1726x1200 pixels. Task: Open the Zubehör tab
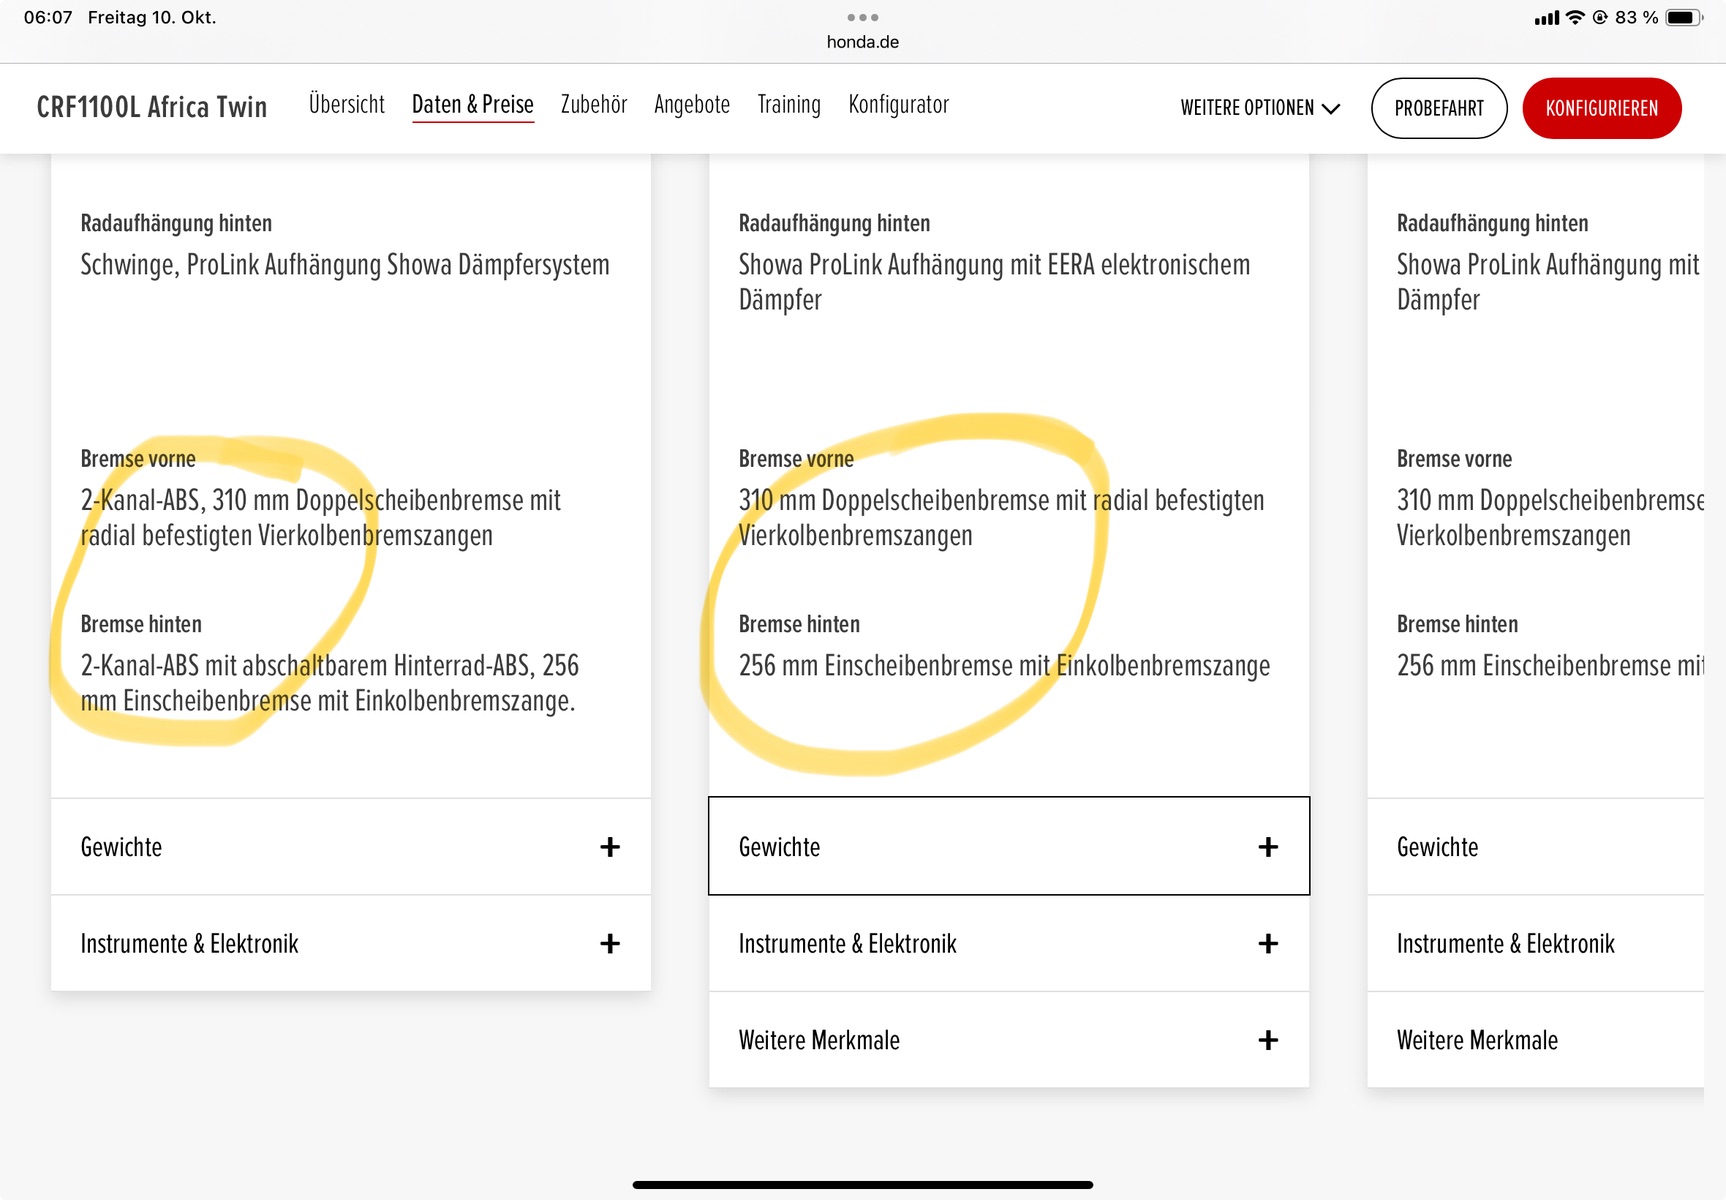593,104
